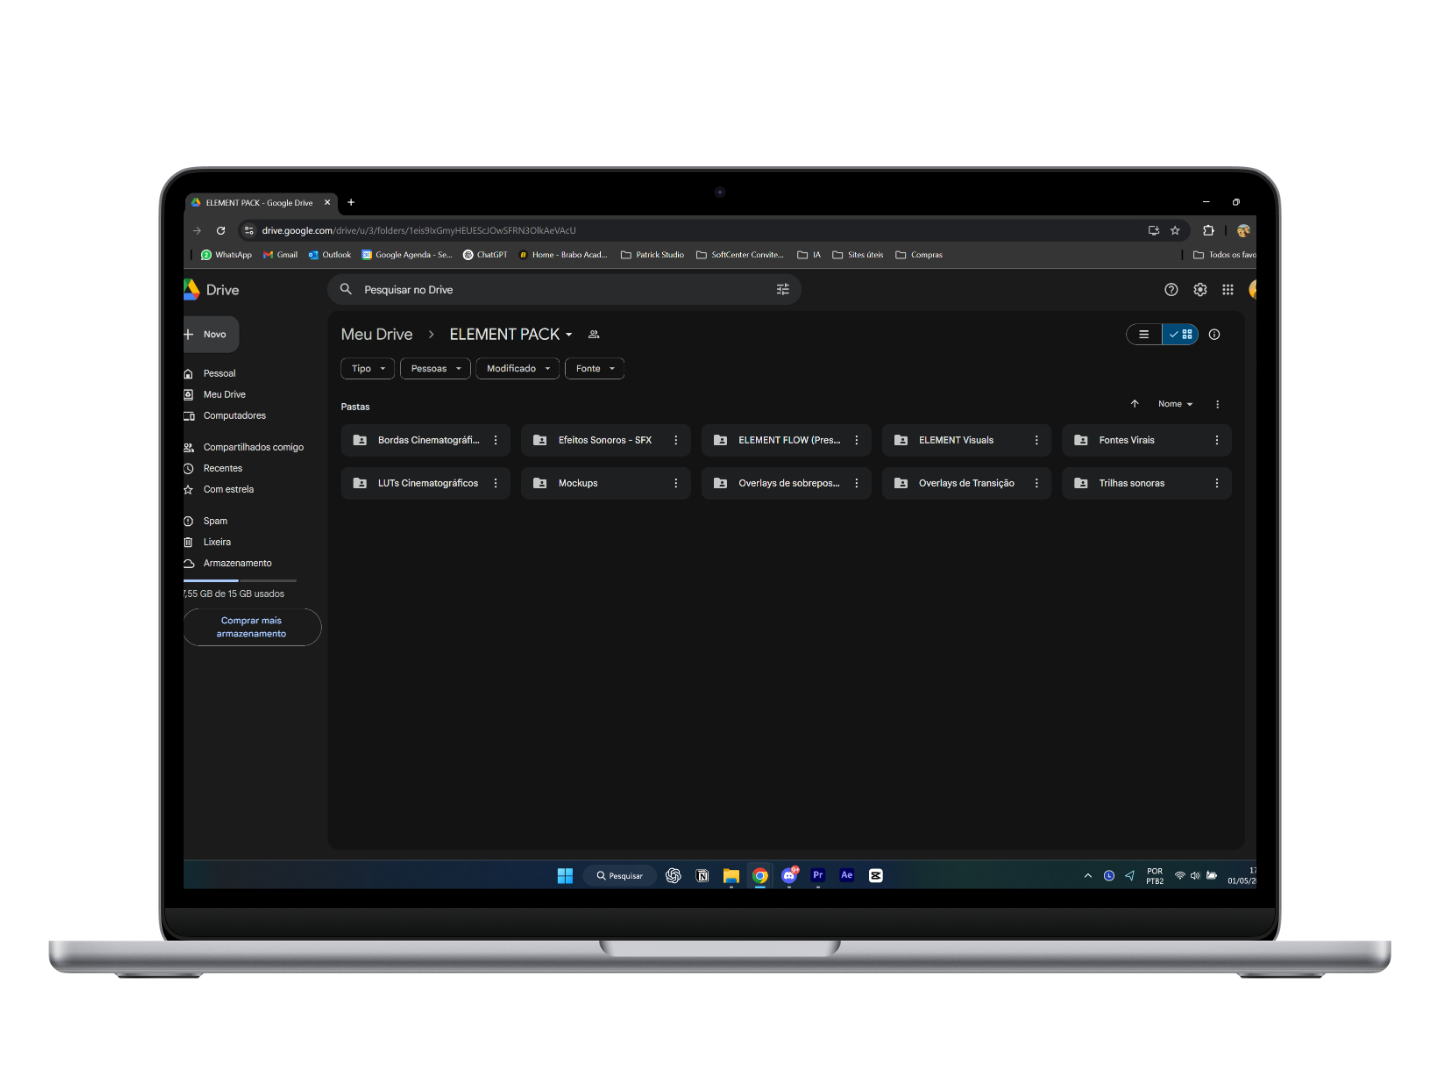Go to Compartilhados comigo section

pyautogui.click(x=252, y=448)
